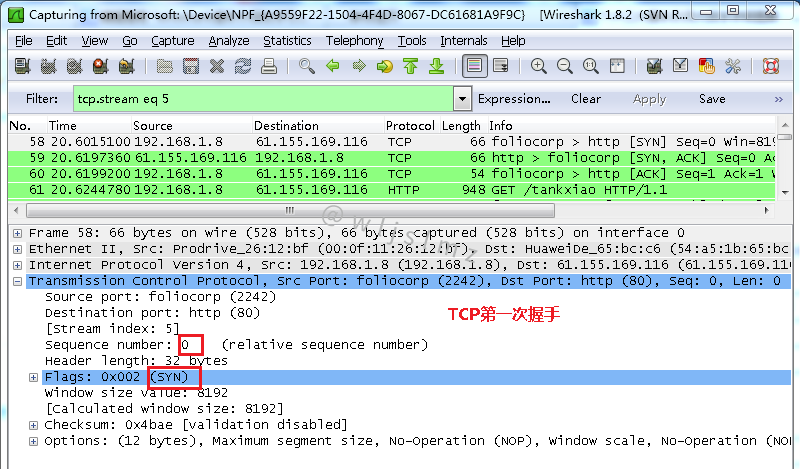Open filter history dropdown arrow
Screen dimensions: 800x469
462,99
